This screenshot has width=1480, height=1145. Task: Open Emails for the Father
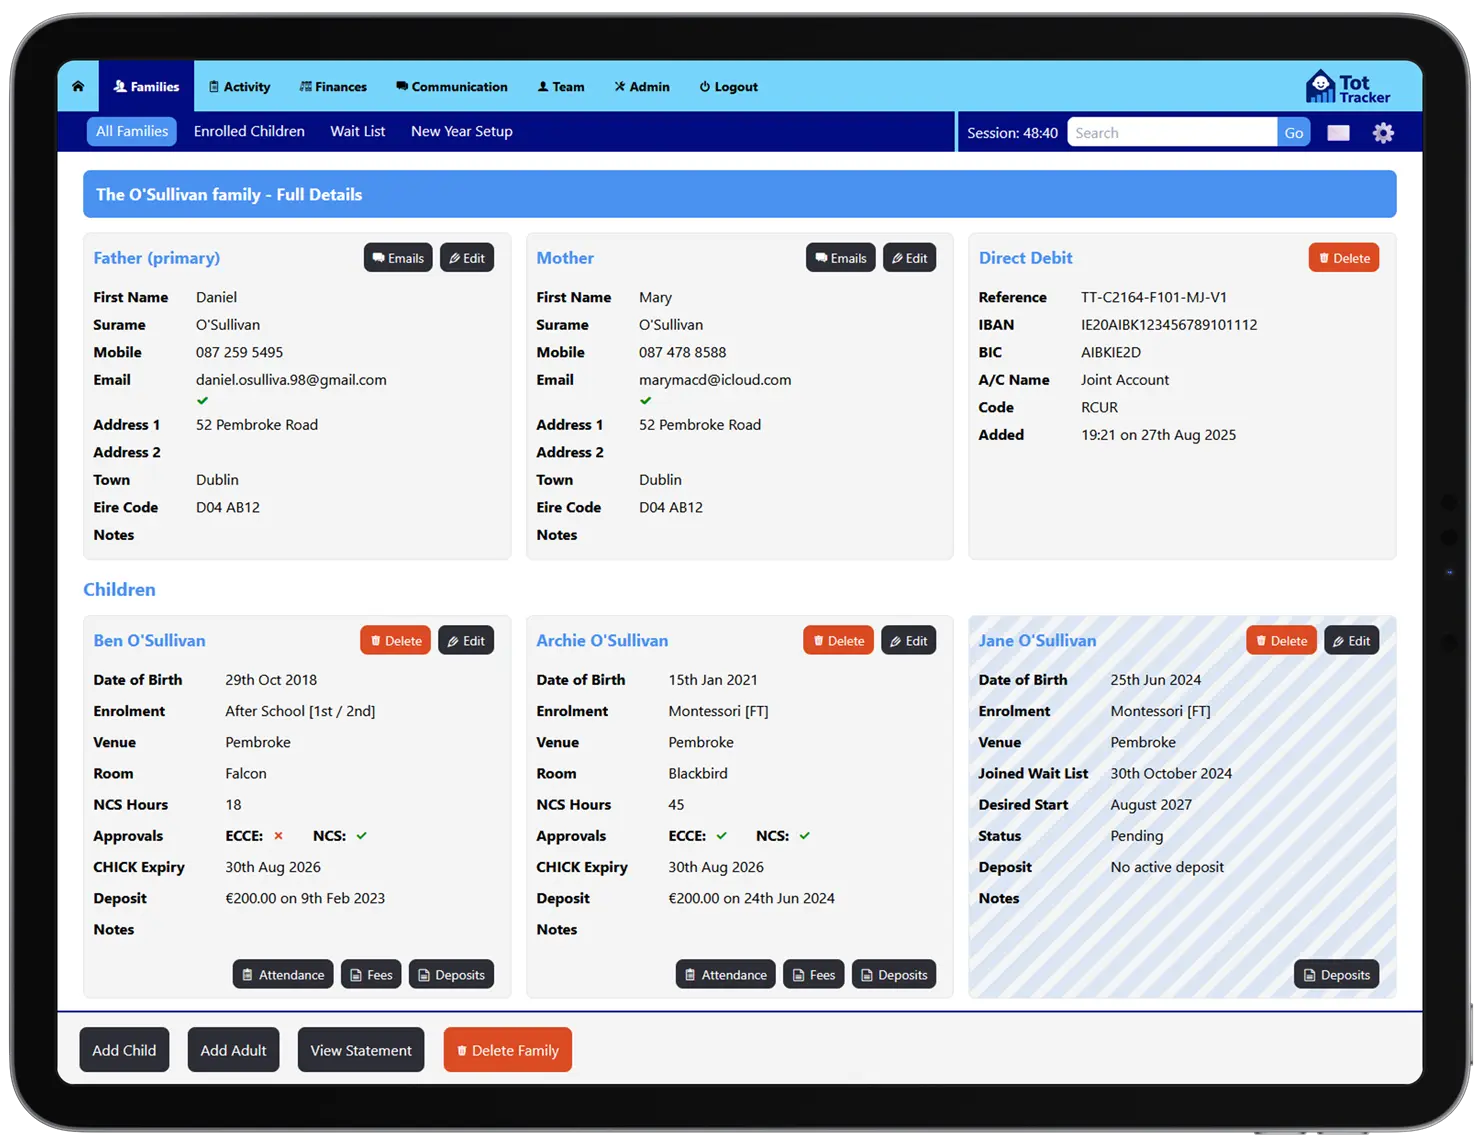tap(398, 257)
